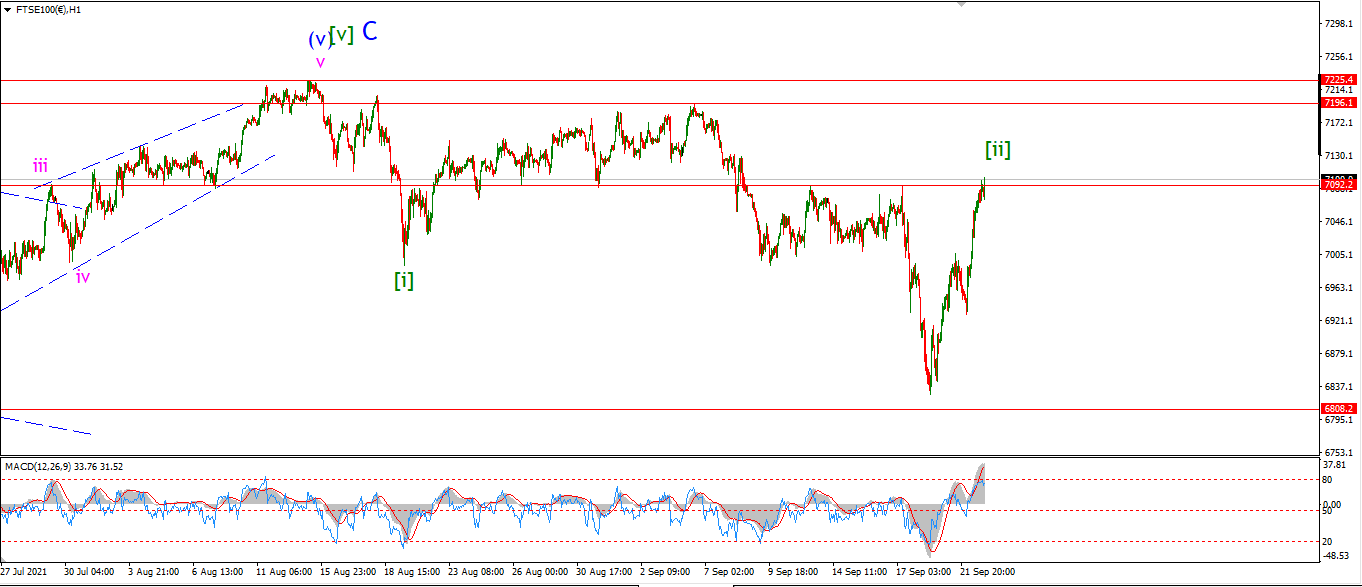
Task: Click the 7092.2 red price level tag
Action: pos(1338,185)
